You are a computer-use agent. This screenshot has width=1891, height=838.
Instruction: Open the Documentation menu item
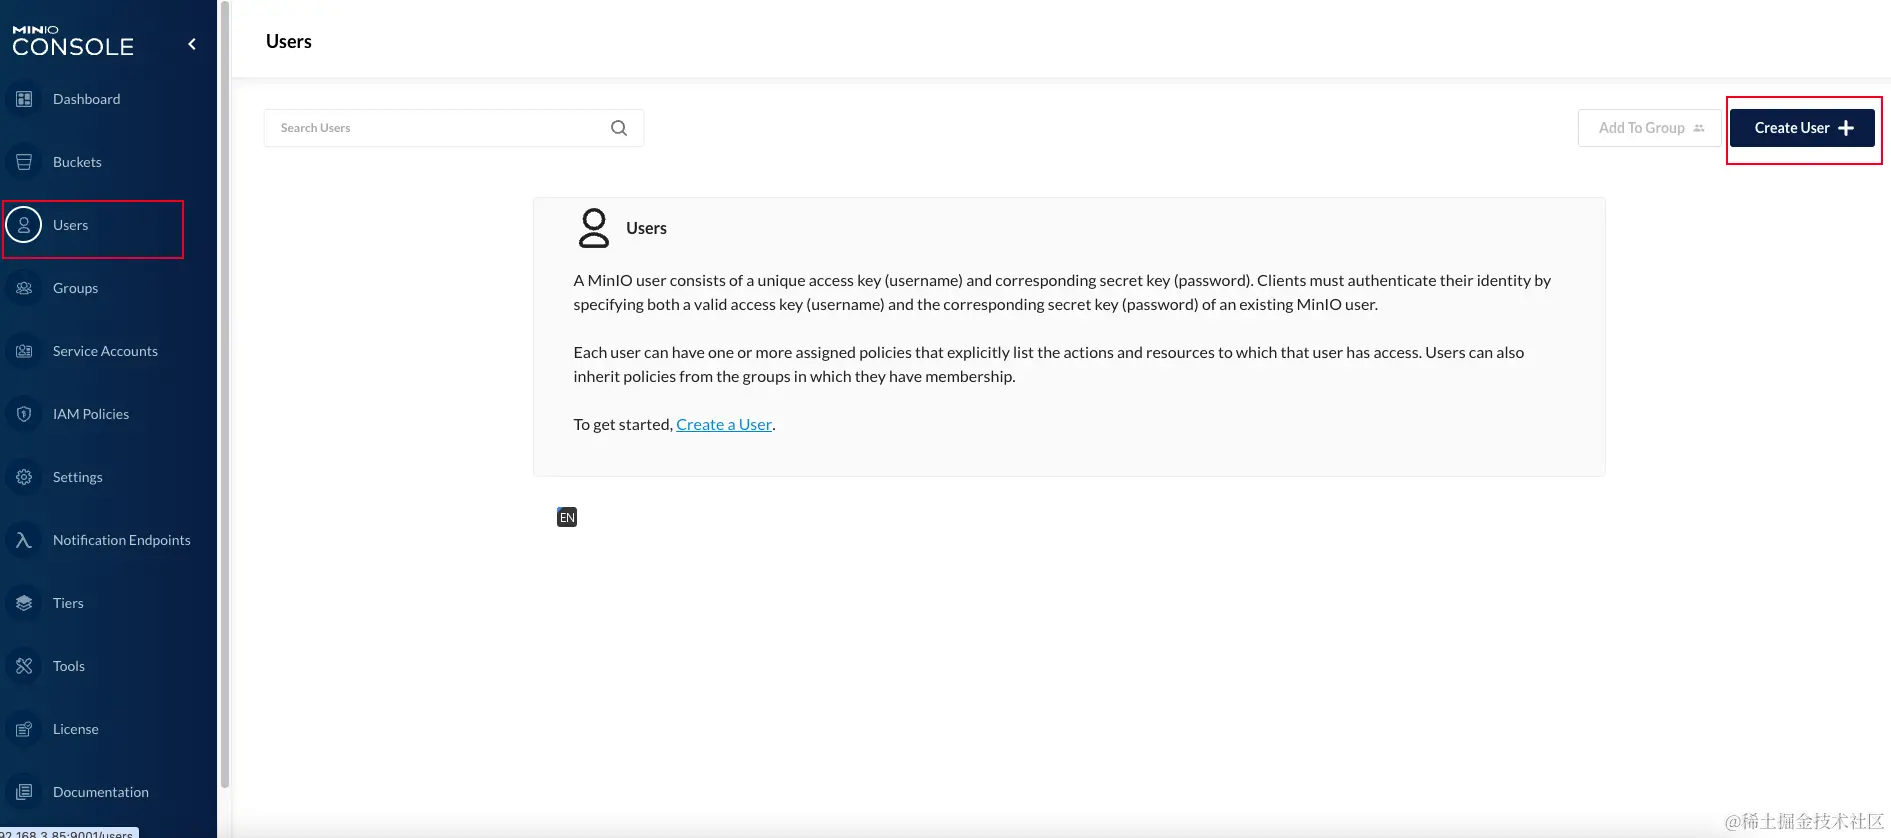click(x=100, y=792)
